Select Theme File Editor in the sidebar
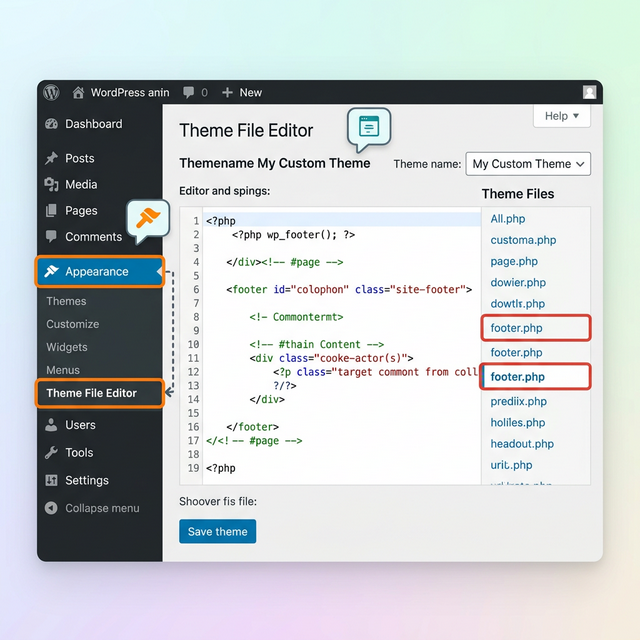 (100, 393)
